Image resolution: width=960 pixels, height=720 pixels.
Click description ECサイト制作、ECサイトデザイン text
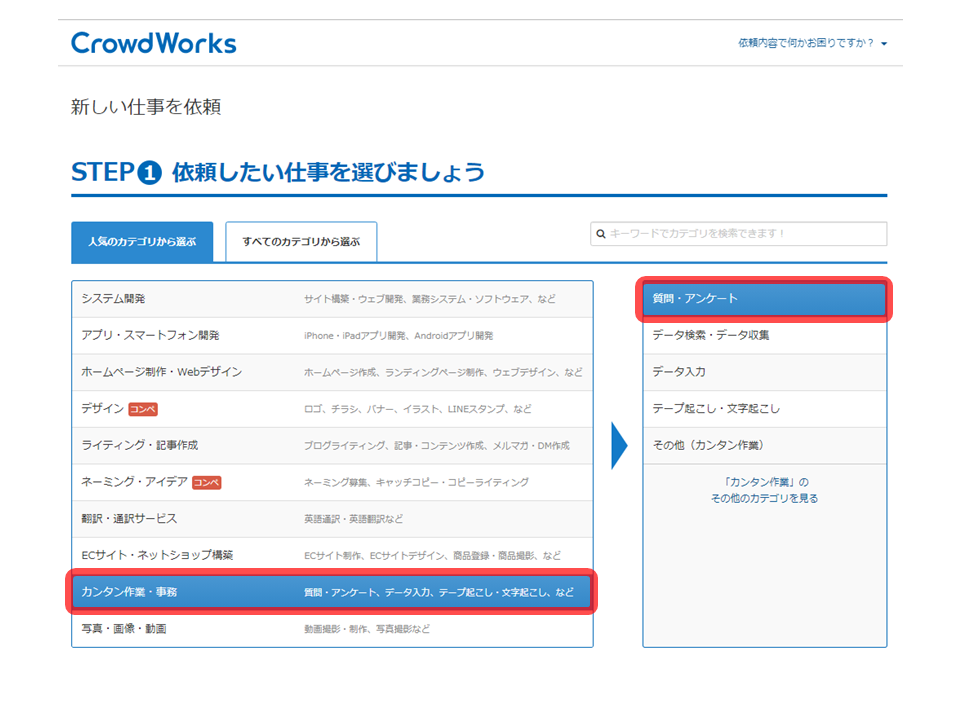coord(375,555)
